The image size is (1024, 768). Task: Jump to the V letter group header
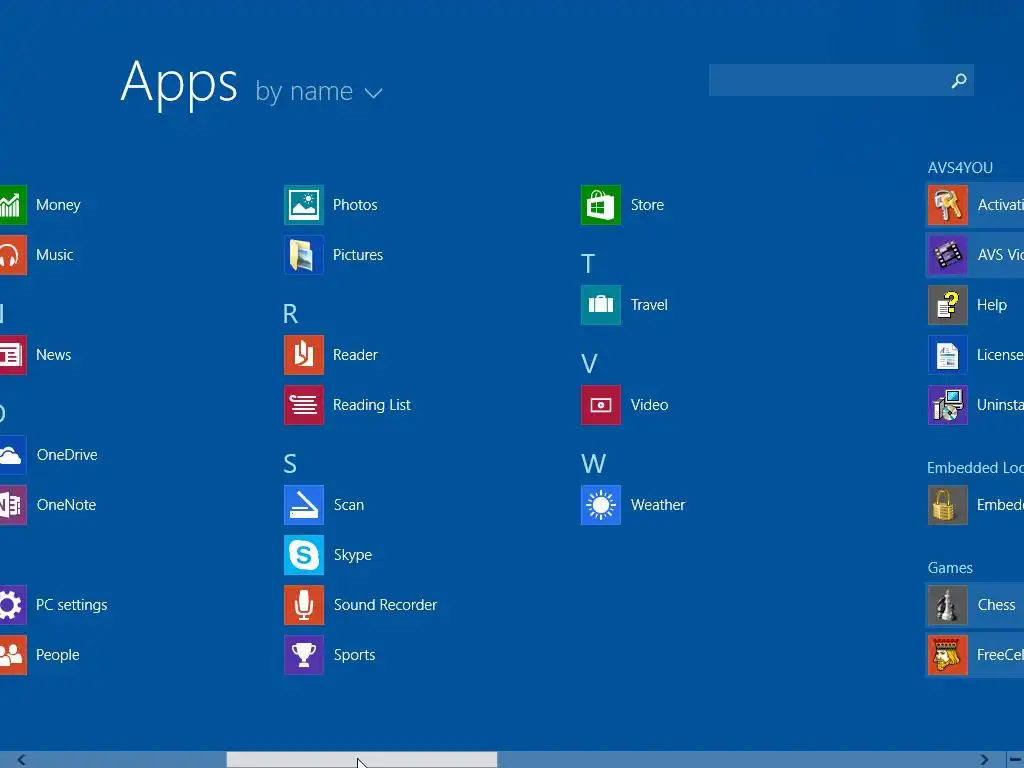point(589,364)
